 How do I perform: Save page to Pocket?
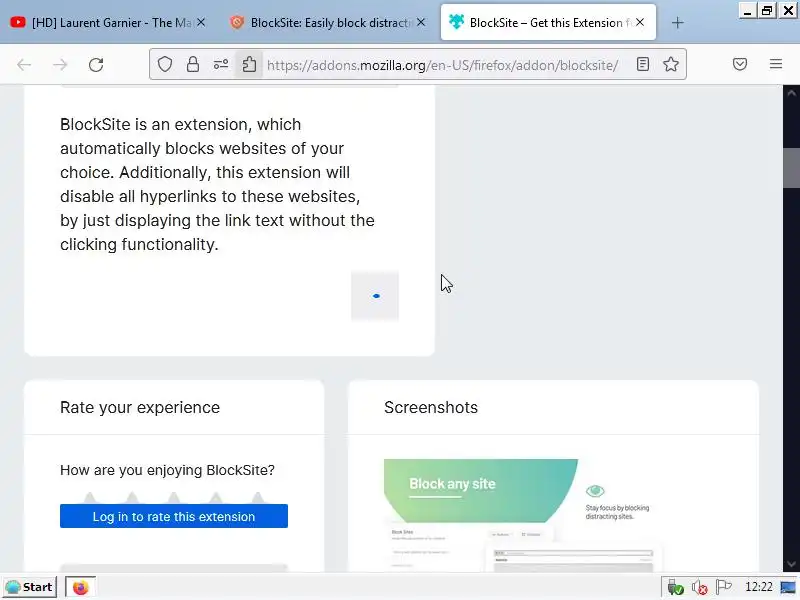tap(740, 64)
